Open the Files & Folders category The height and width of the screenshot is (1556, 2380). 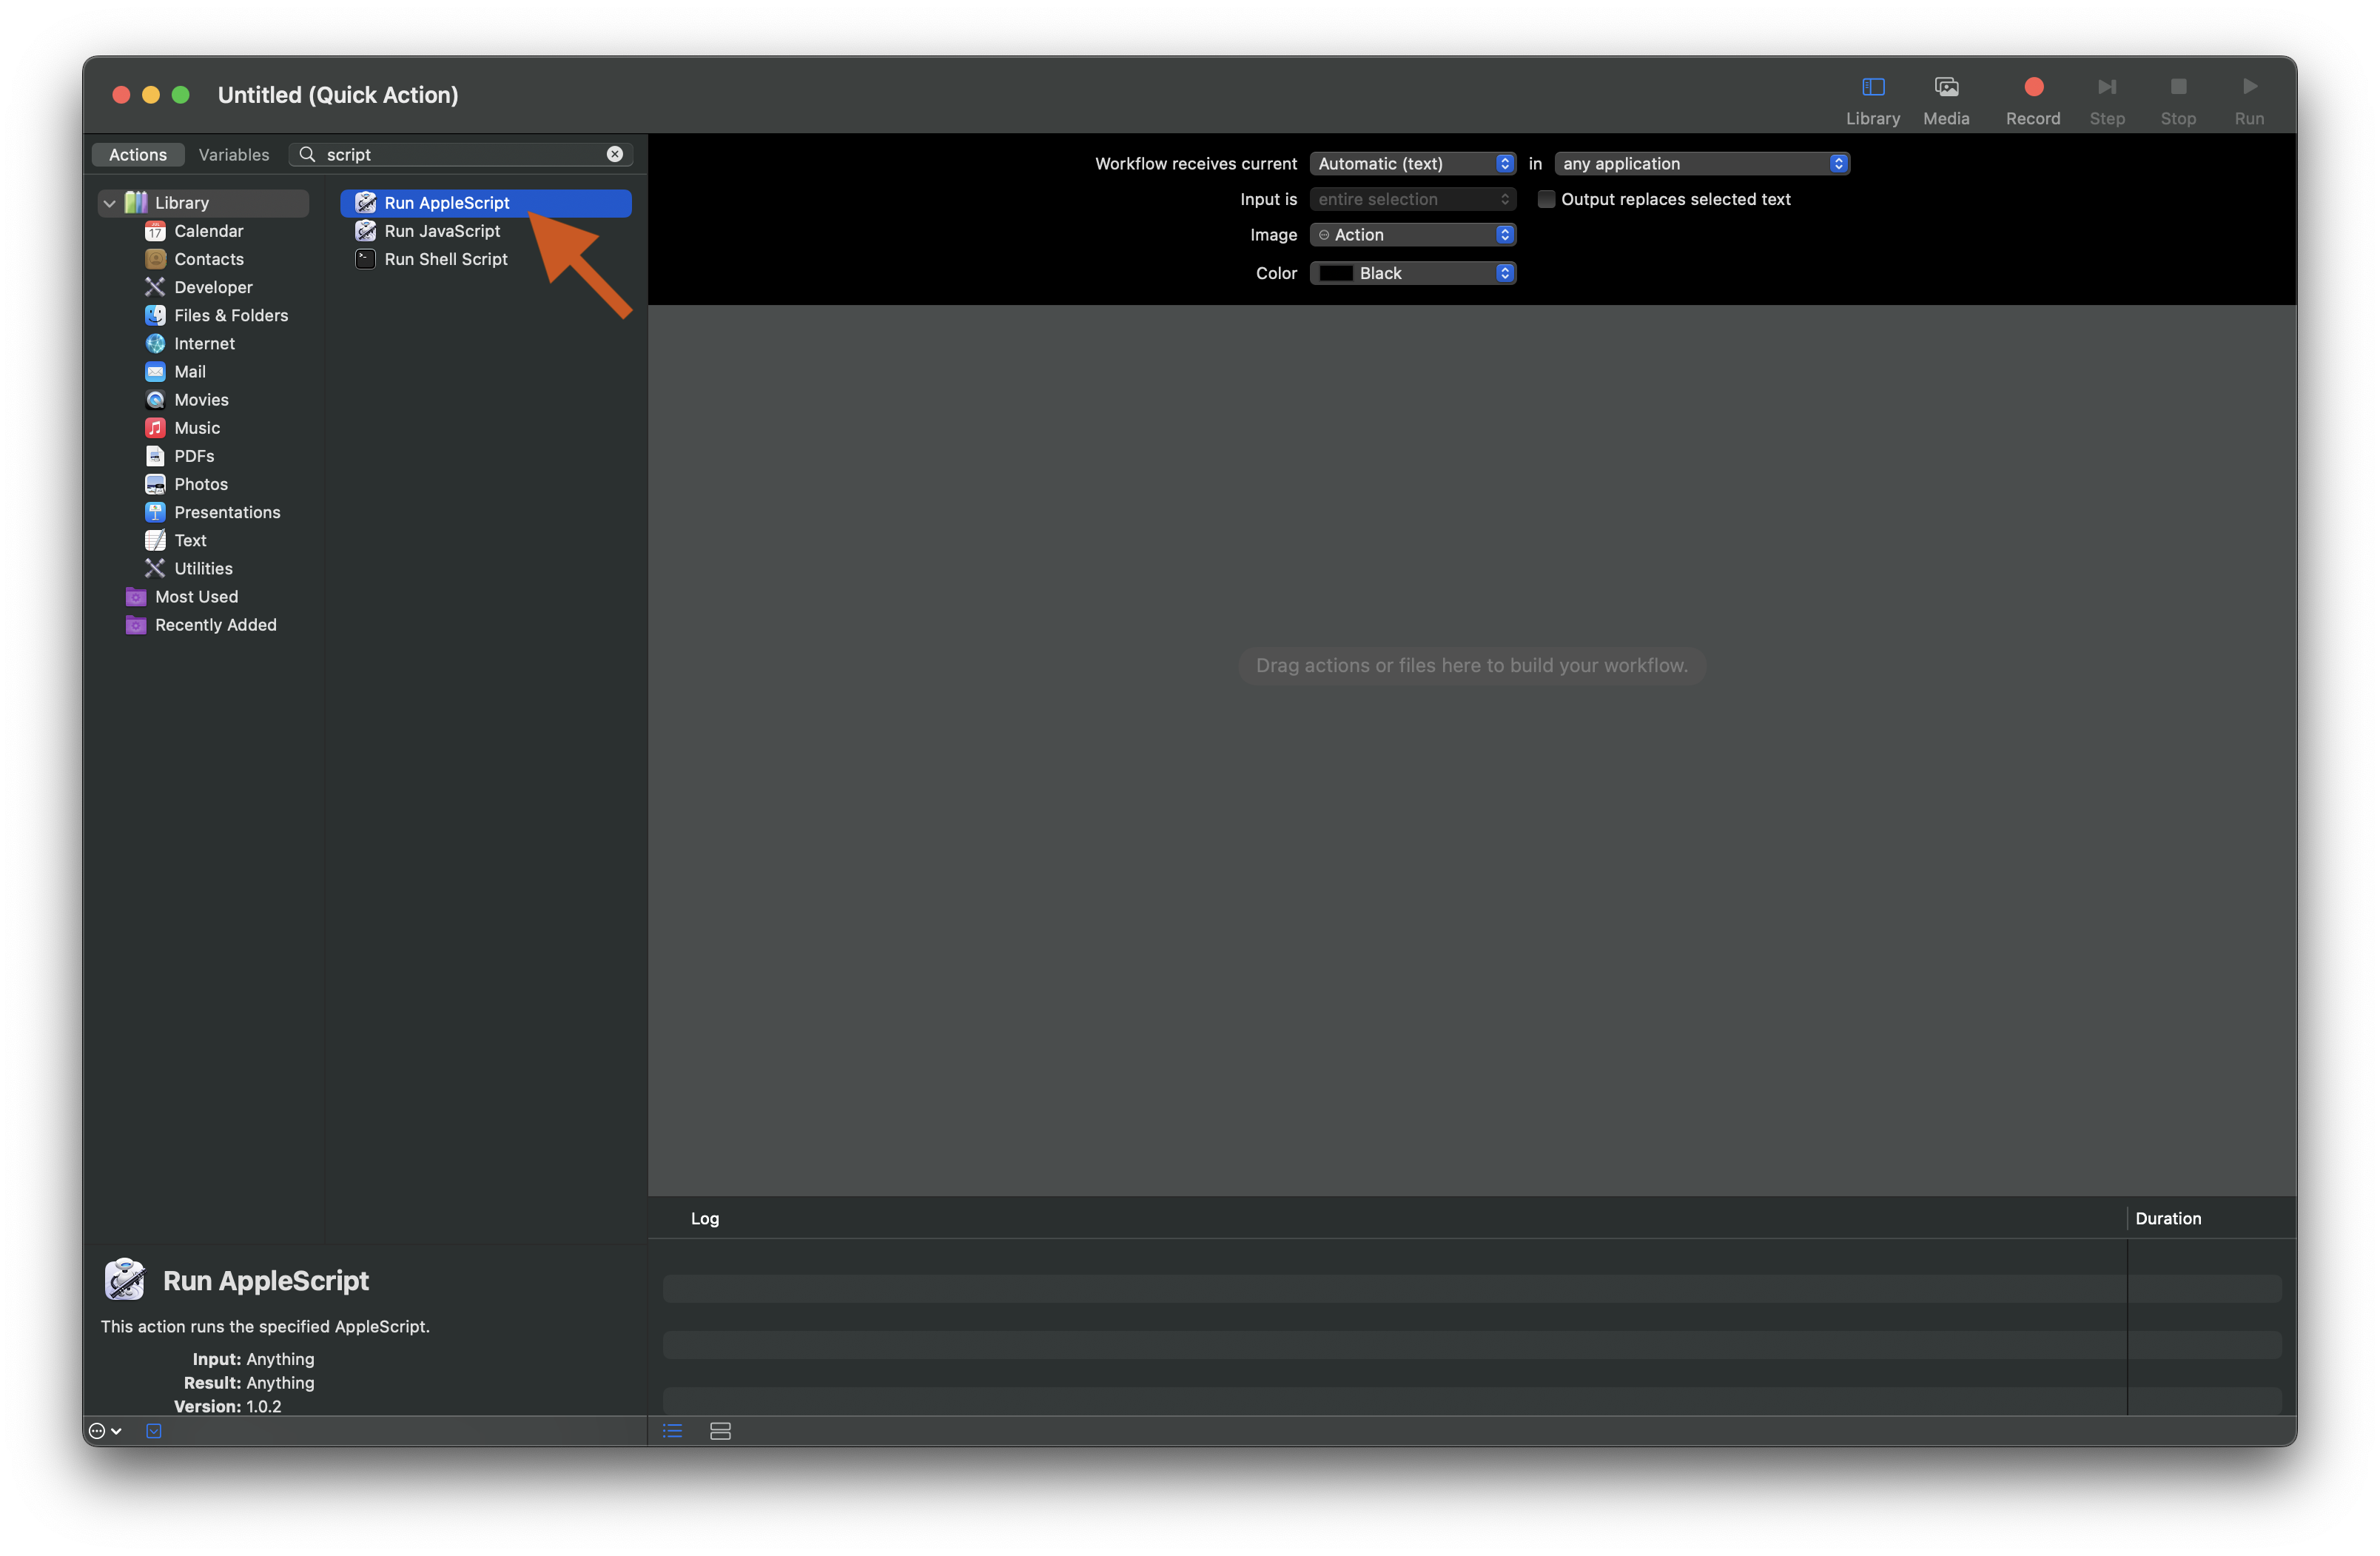click(x=231, y=315)
